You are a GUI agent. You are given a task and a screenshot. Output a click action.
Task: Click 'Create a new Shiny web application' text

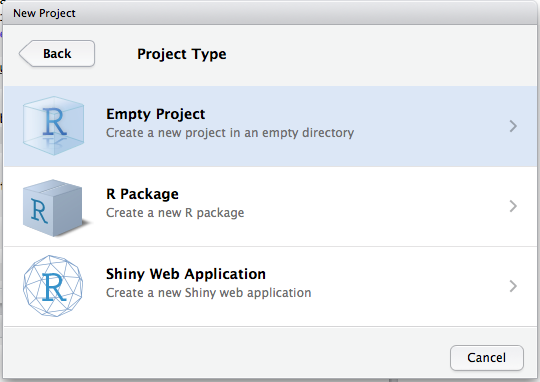tap(209, 293)
